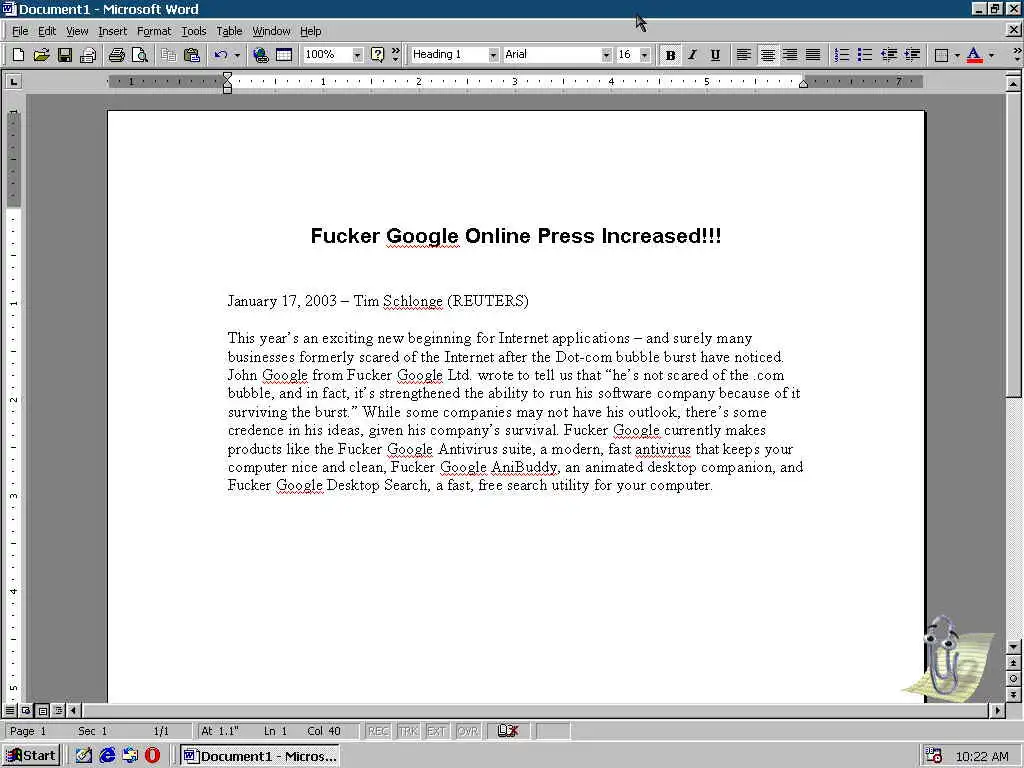Click the Paste clipboard icon
The width and height of the screenshot is (1024, 768).
pyautogui.click(x=191, y=55)
